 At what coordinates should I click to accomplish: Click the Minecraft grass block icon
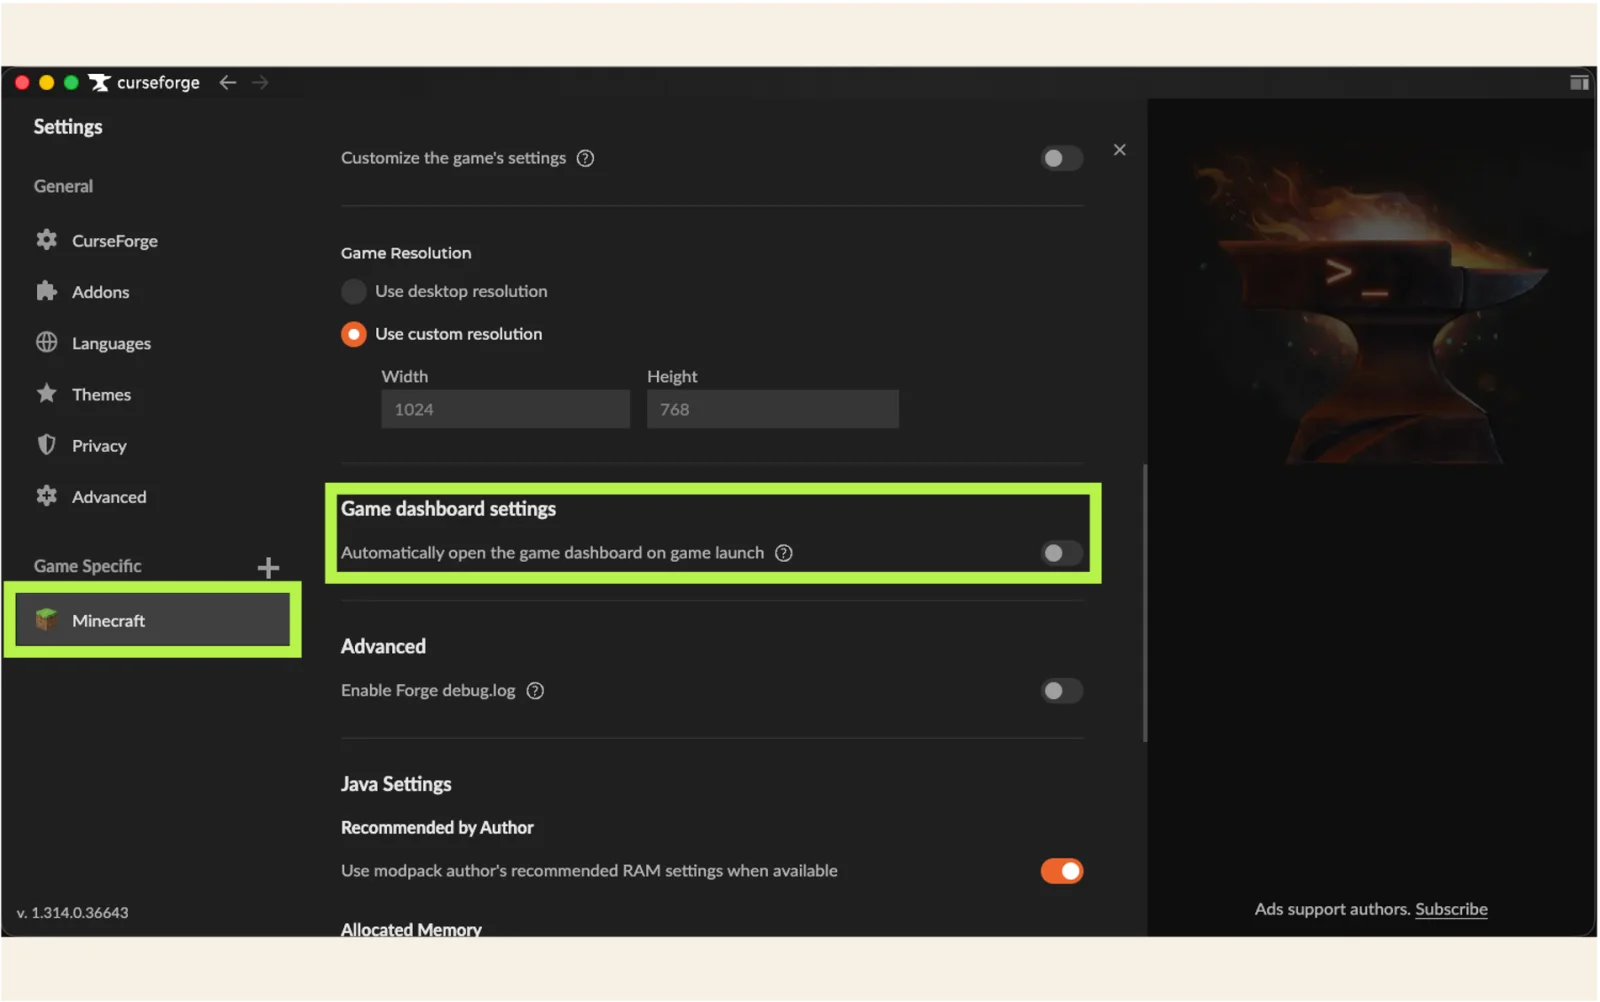point(46,620)
